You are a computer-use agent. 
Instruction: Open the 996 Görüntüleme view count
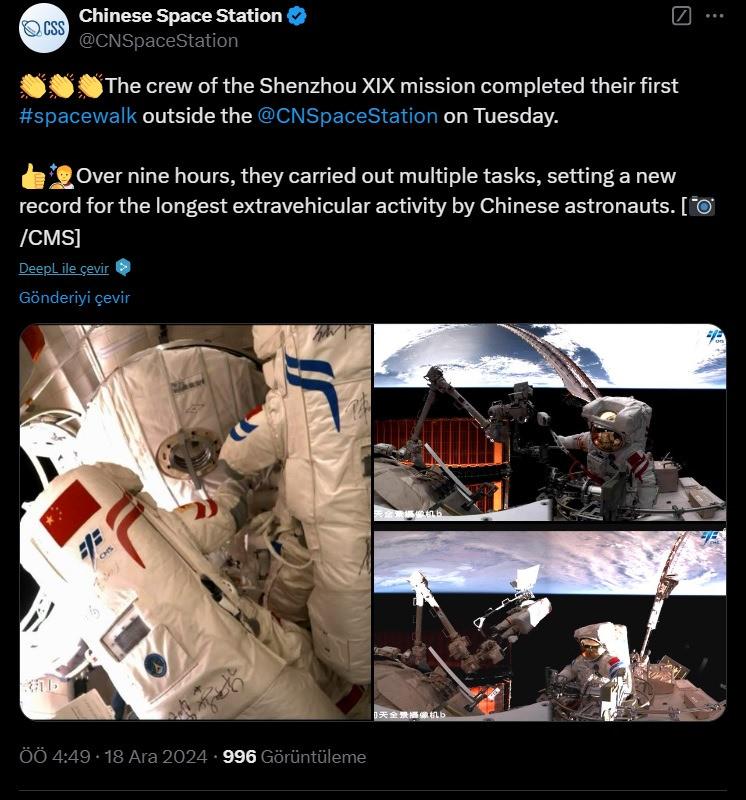(294, 756)
